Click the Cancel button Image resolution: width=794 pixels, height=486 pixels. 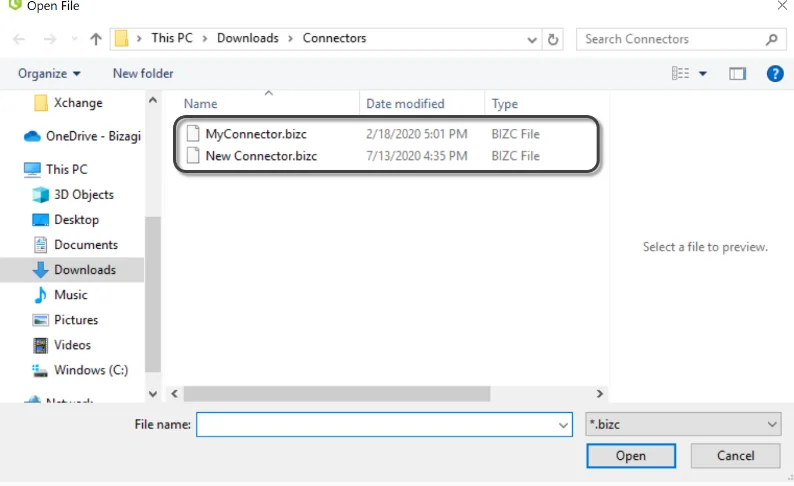[x=735, y=456]
